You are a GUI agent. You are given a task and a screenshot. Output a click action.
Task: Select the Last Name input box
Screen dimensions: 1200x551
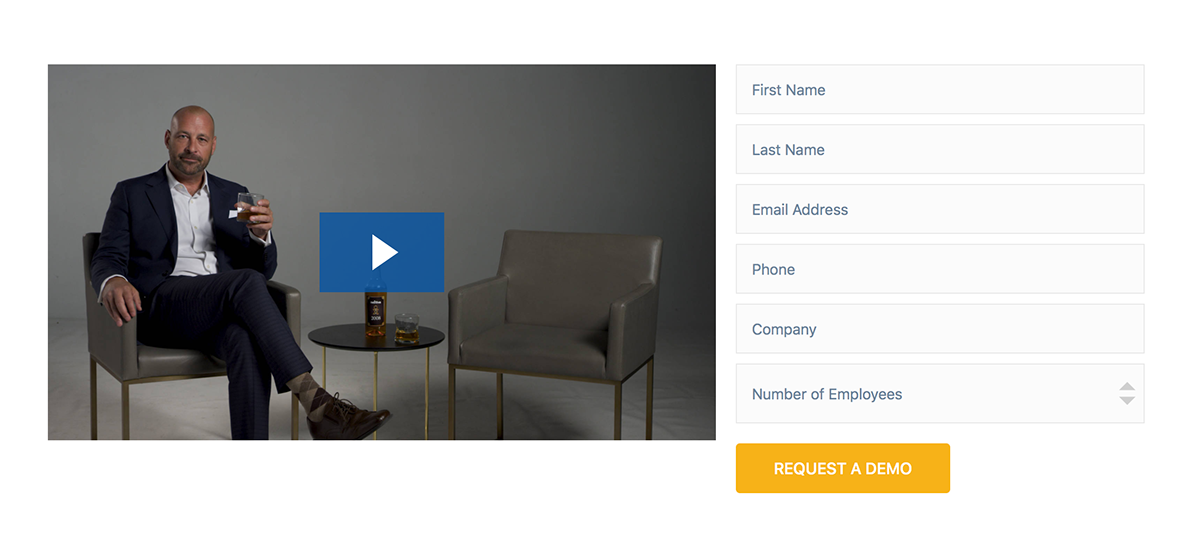tap(940, 150)
